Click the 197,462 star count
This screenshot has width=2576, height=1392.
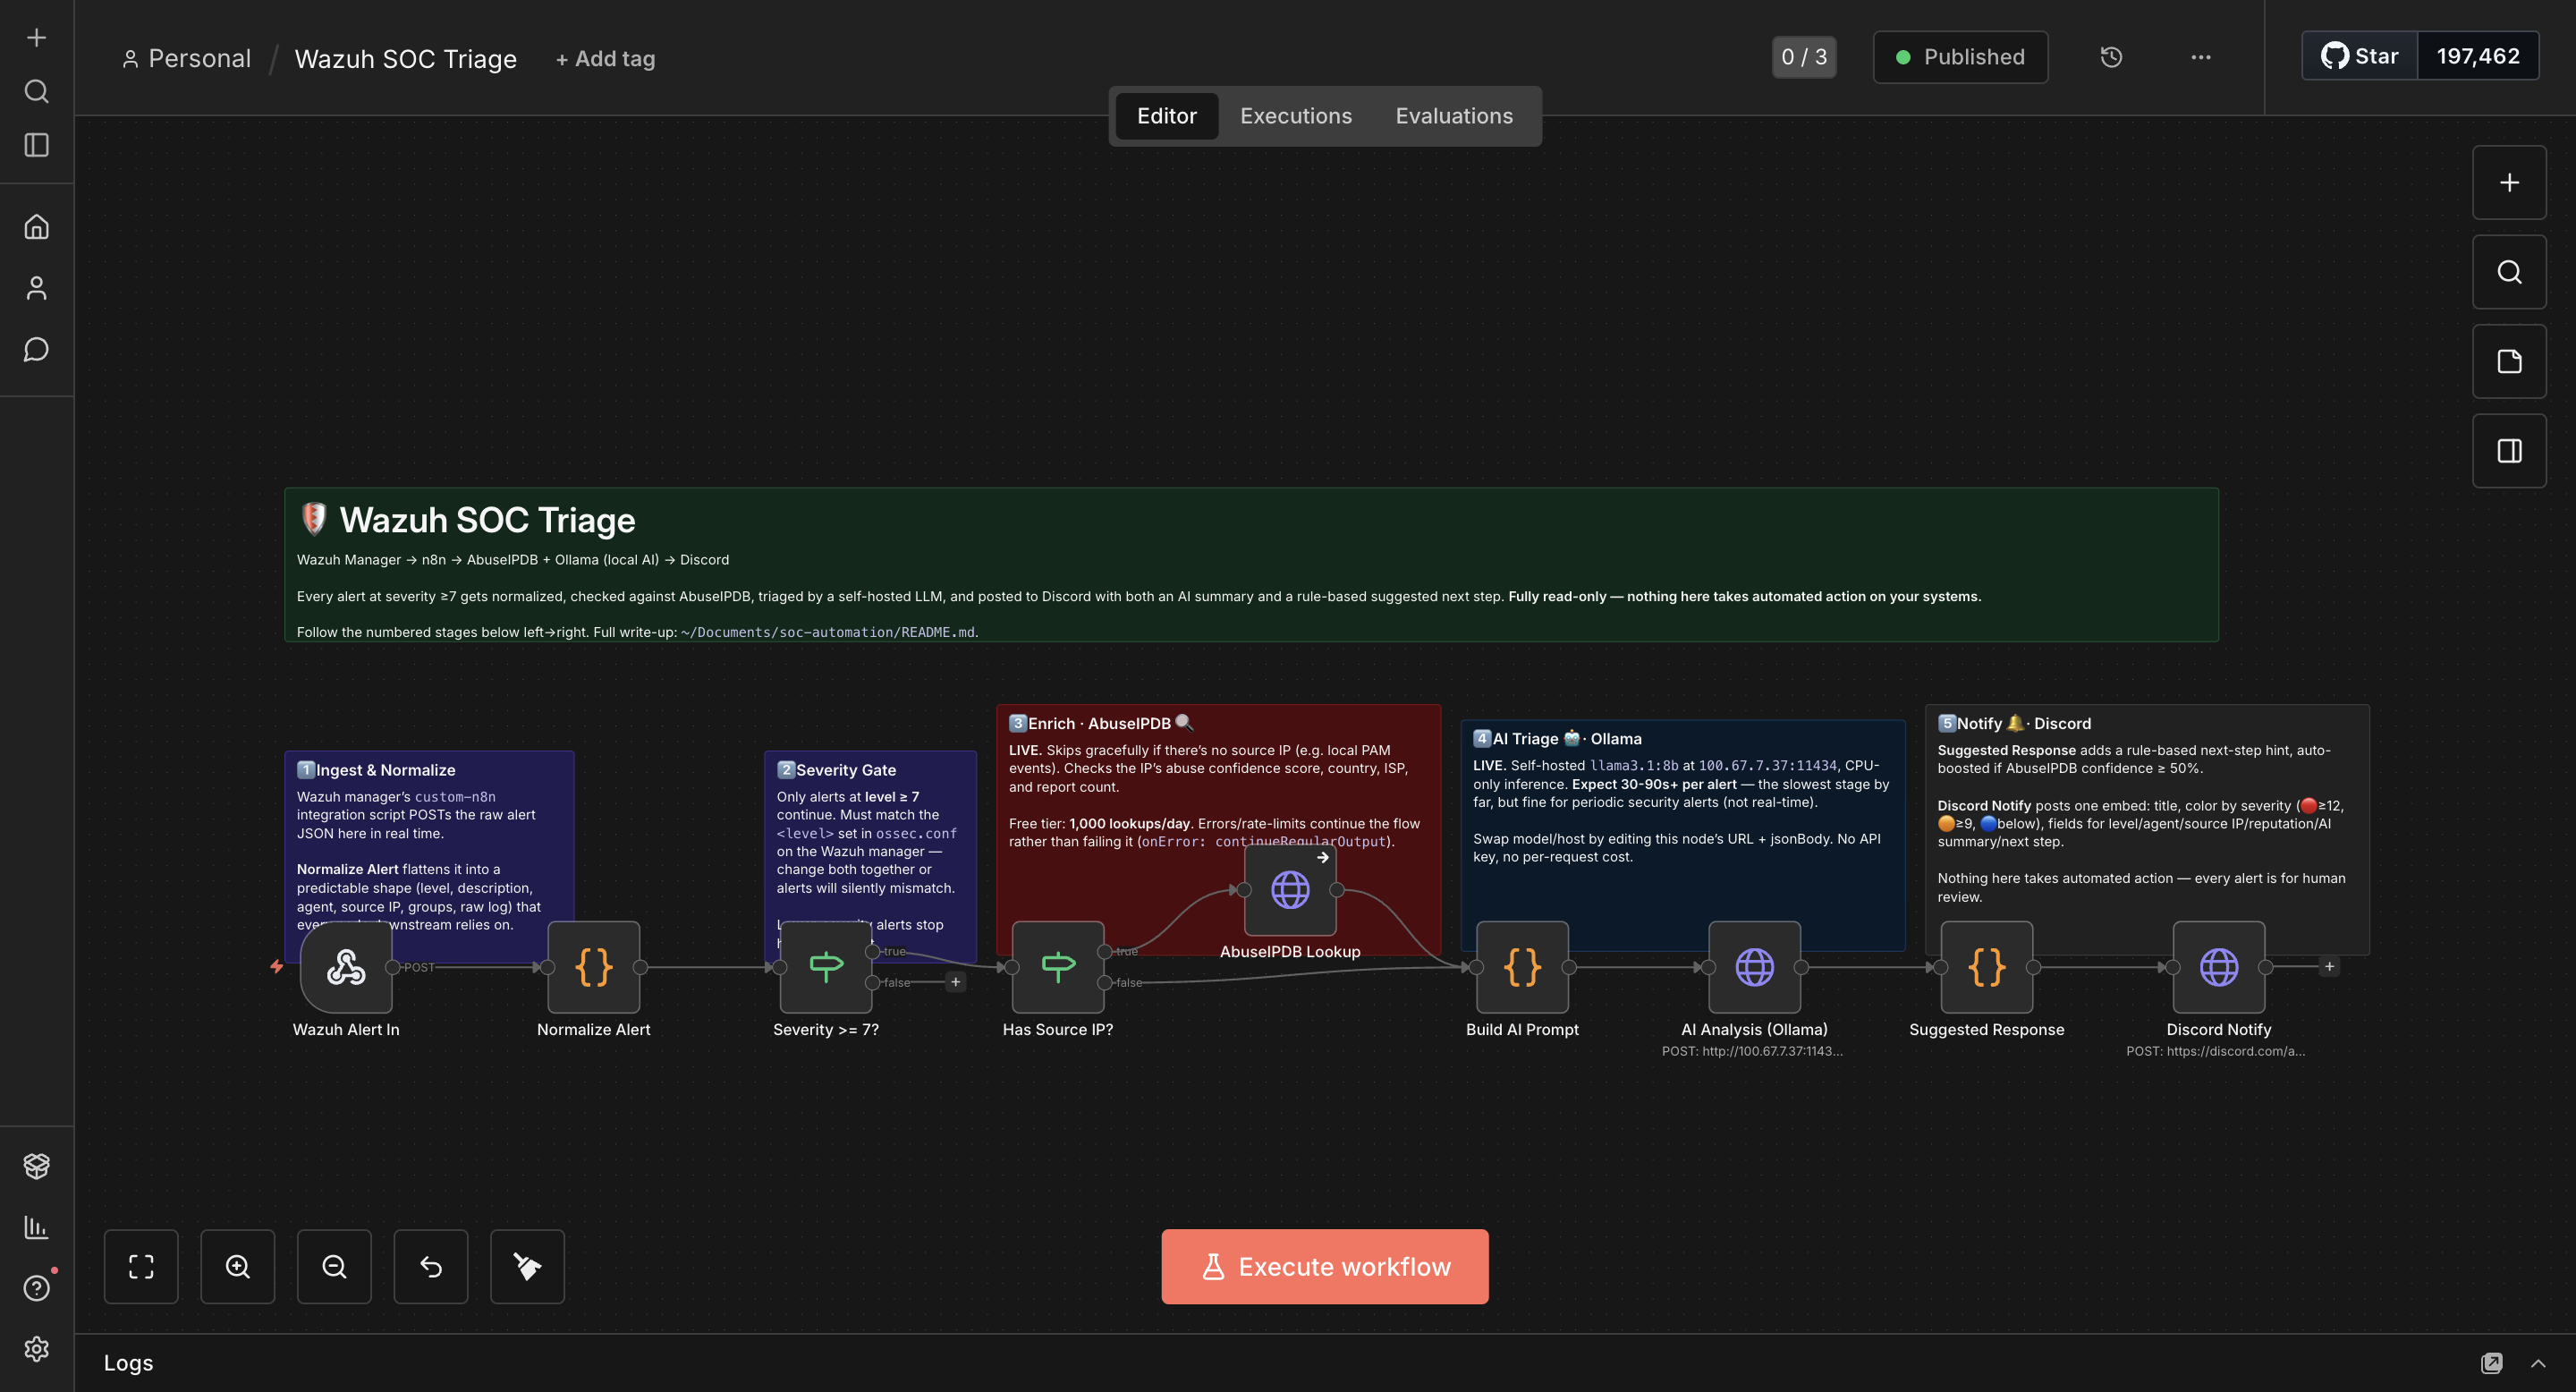point(2478,56)
